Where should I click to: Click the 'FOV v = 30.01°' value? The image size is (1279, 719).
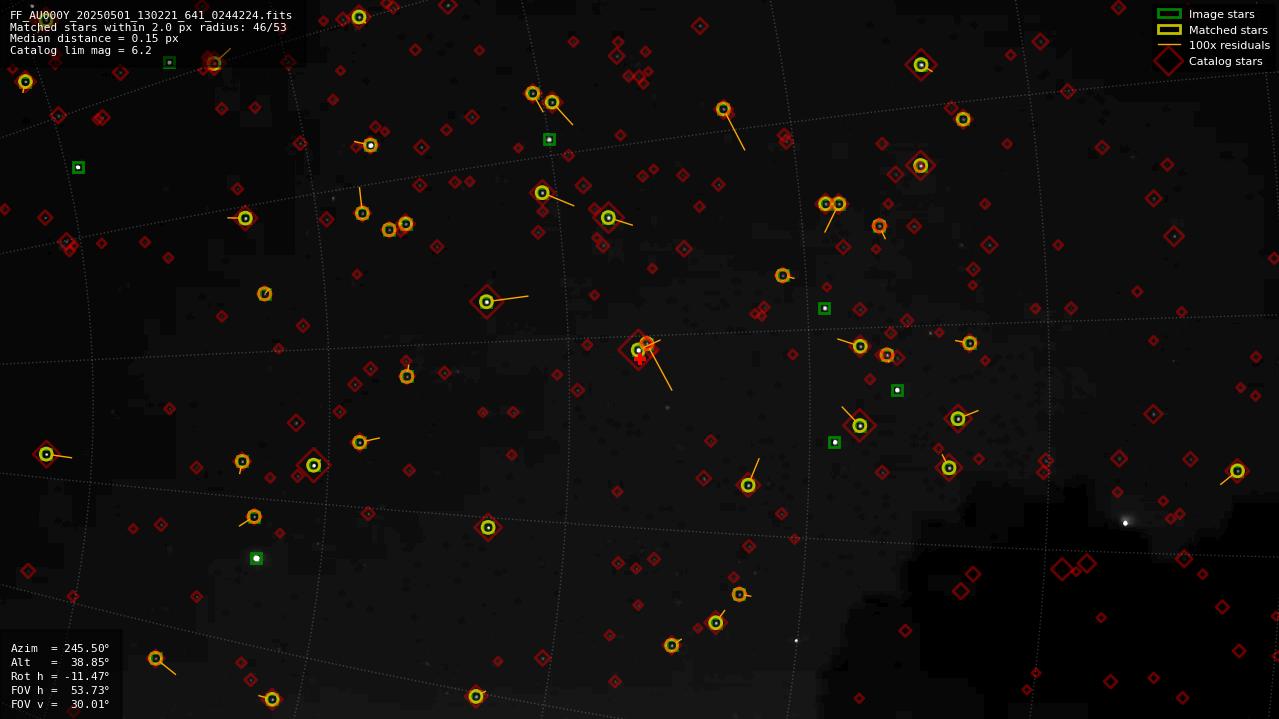(x=60, y=704)
